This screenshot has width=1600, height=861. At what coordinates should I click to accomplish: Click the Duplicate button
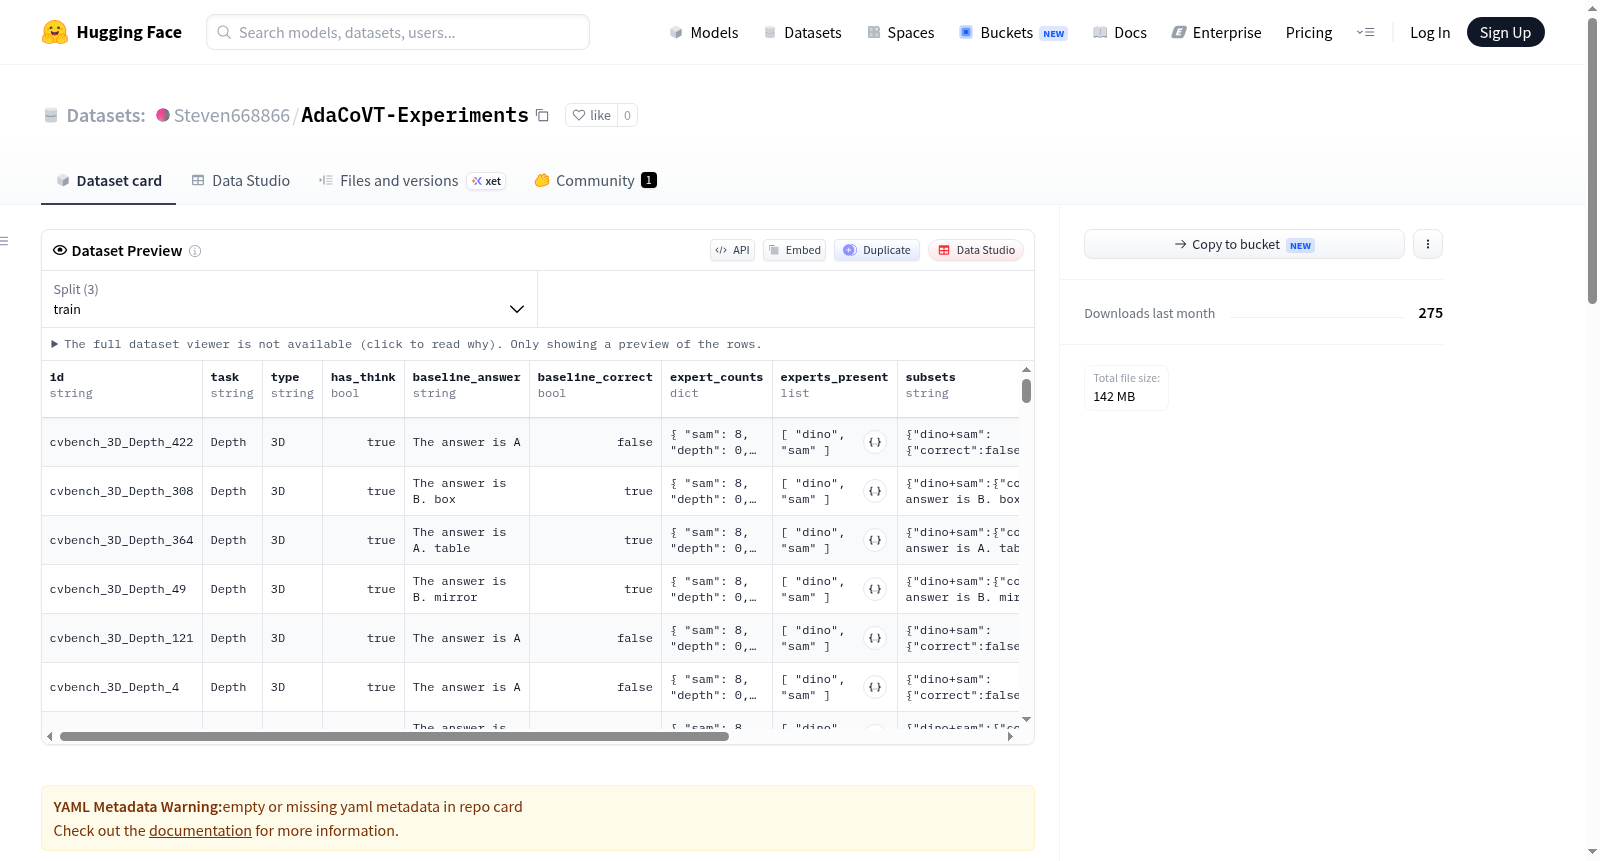(x=877, y=250)
